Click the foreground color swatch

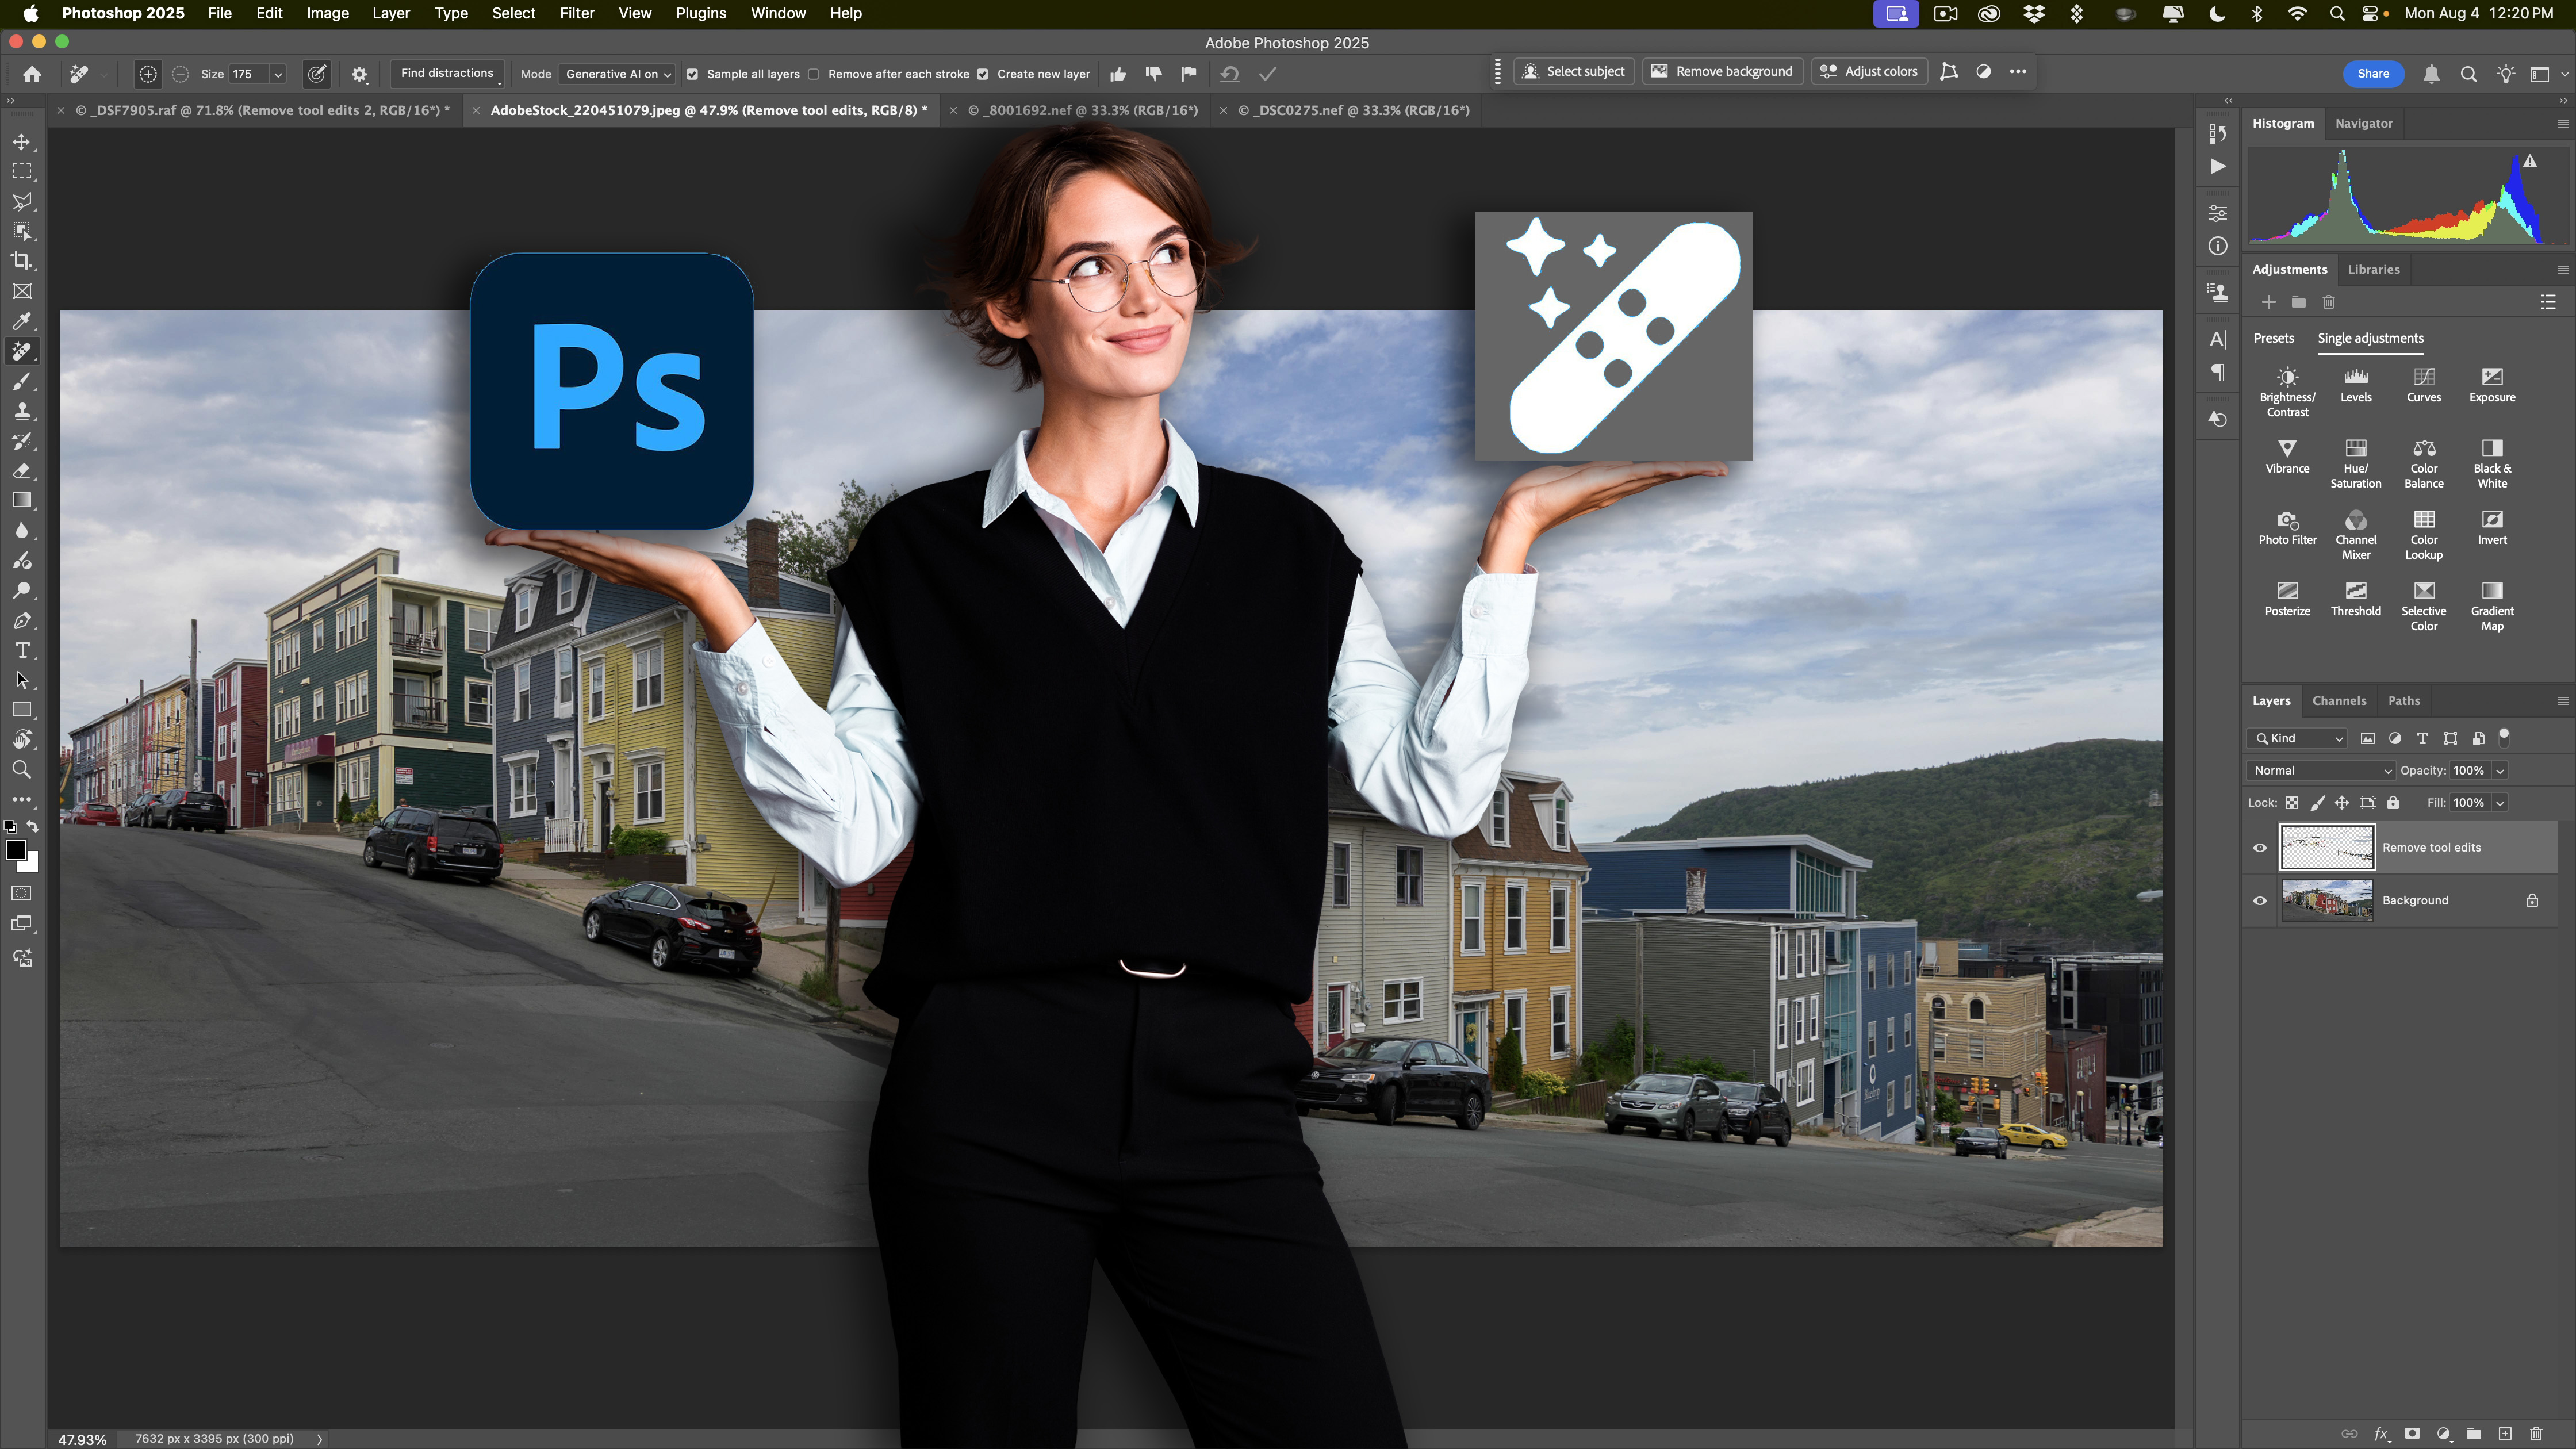(17, 849)
